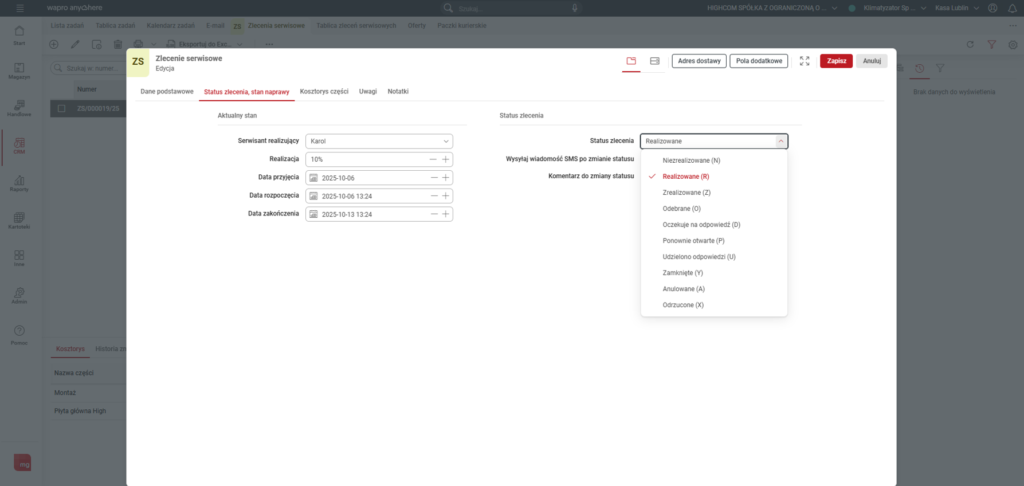Choose Udzielono odpowiedzi (U) status
1024x486 pixels.
click(x=714, y=257)
